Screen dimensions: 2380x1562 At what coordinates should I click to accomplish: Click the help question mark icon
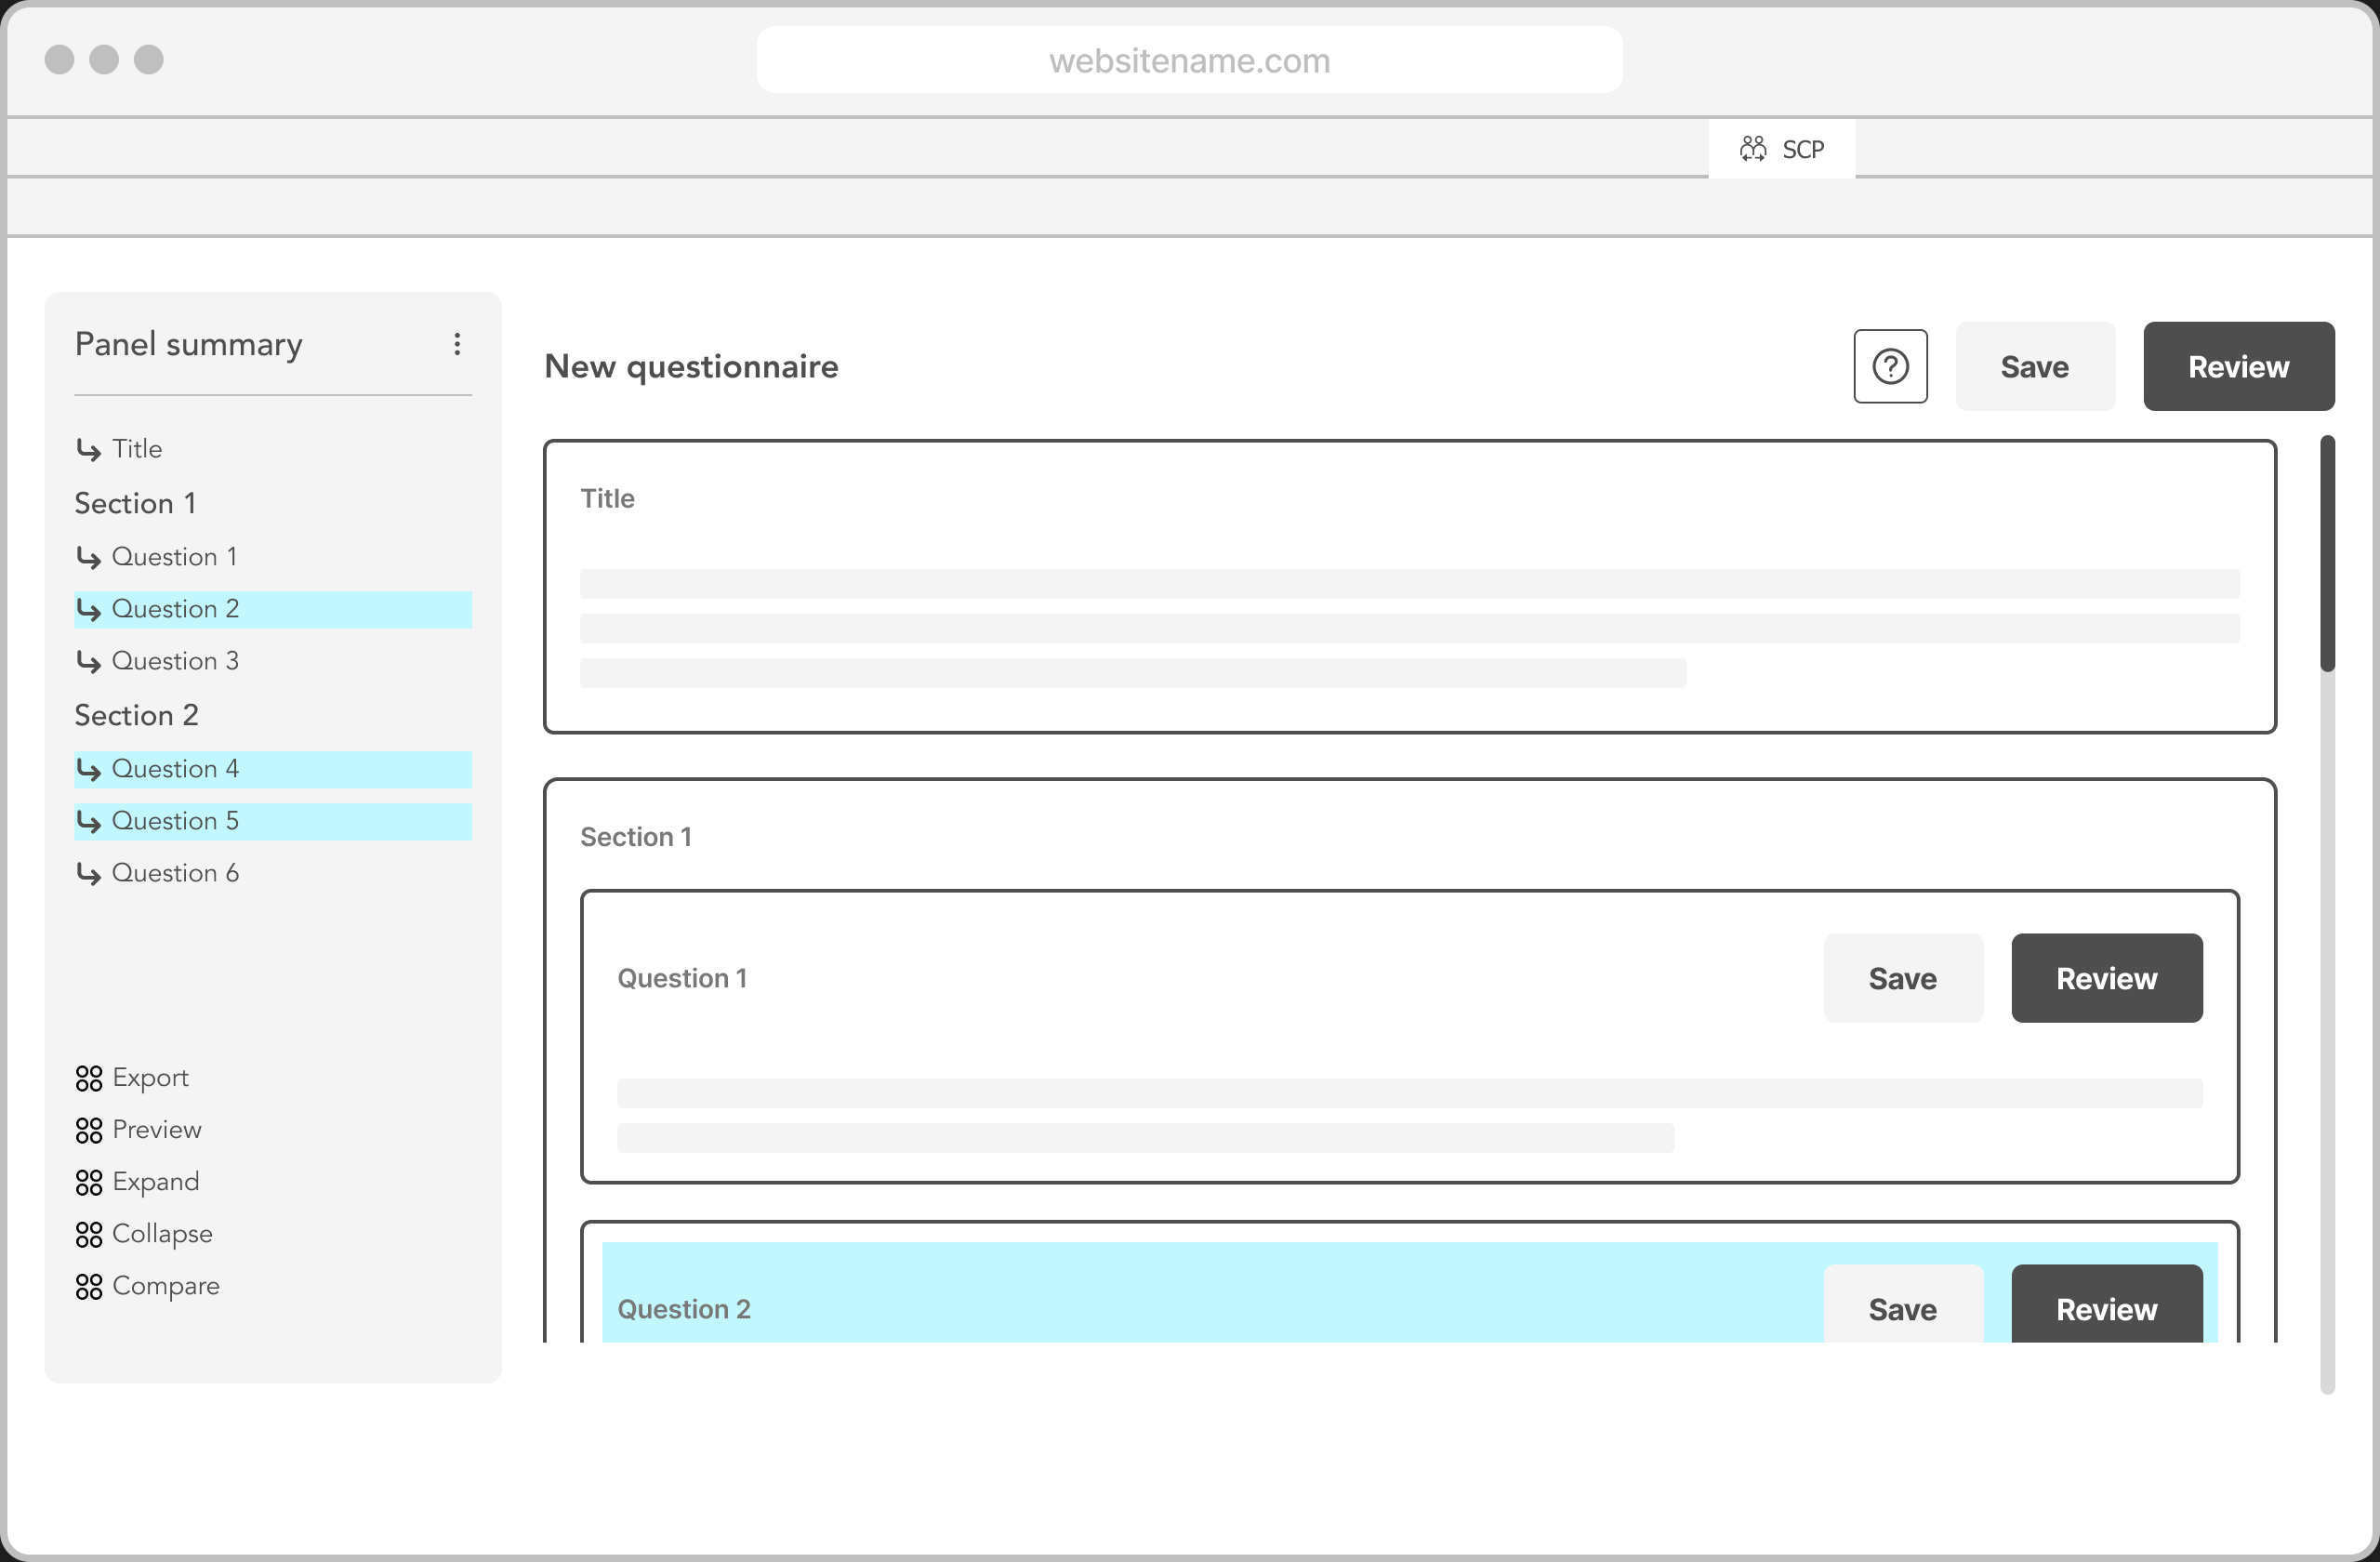pos(1890,366)
